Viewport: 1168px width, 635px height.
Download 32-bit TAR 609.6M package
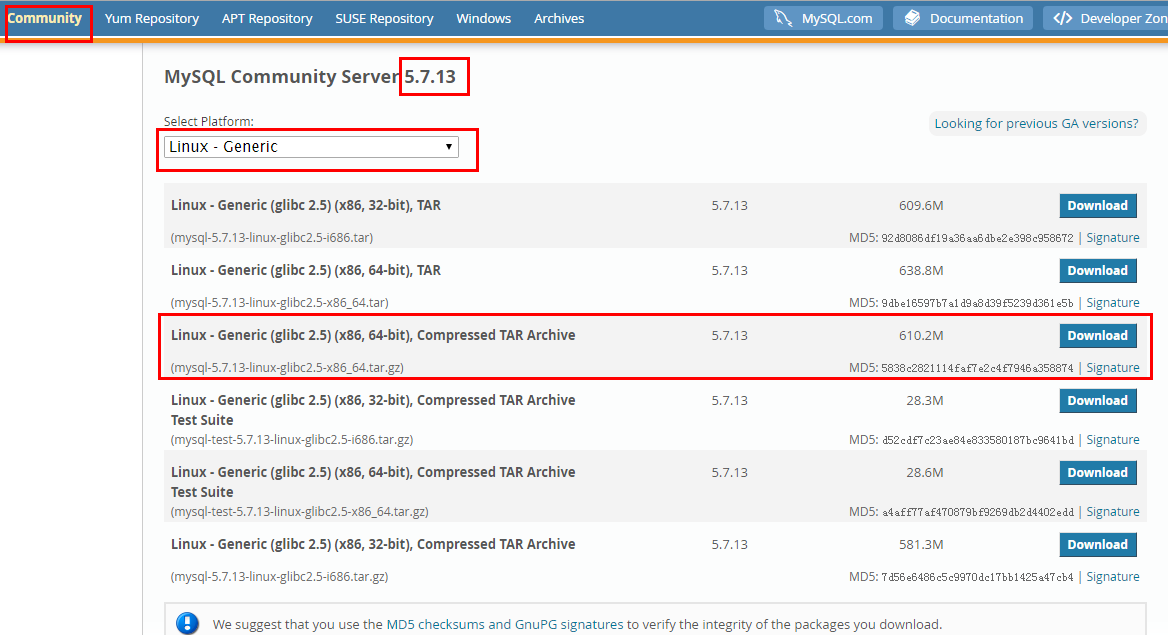[1098, 206]
